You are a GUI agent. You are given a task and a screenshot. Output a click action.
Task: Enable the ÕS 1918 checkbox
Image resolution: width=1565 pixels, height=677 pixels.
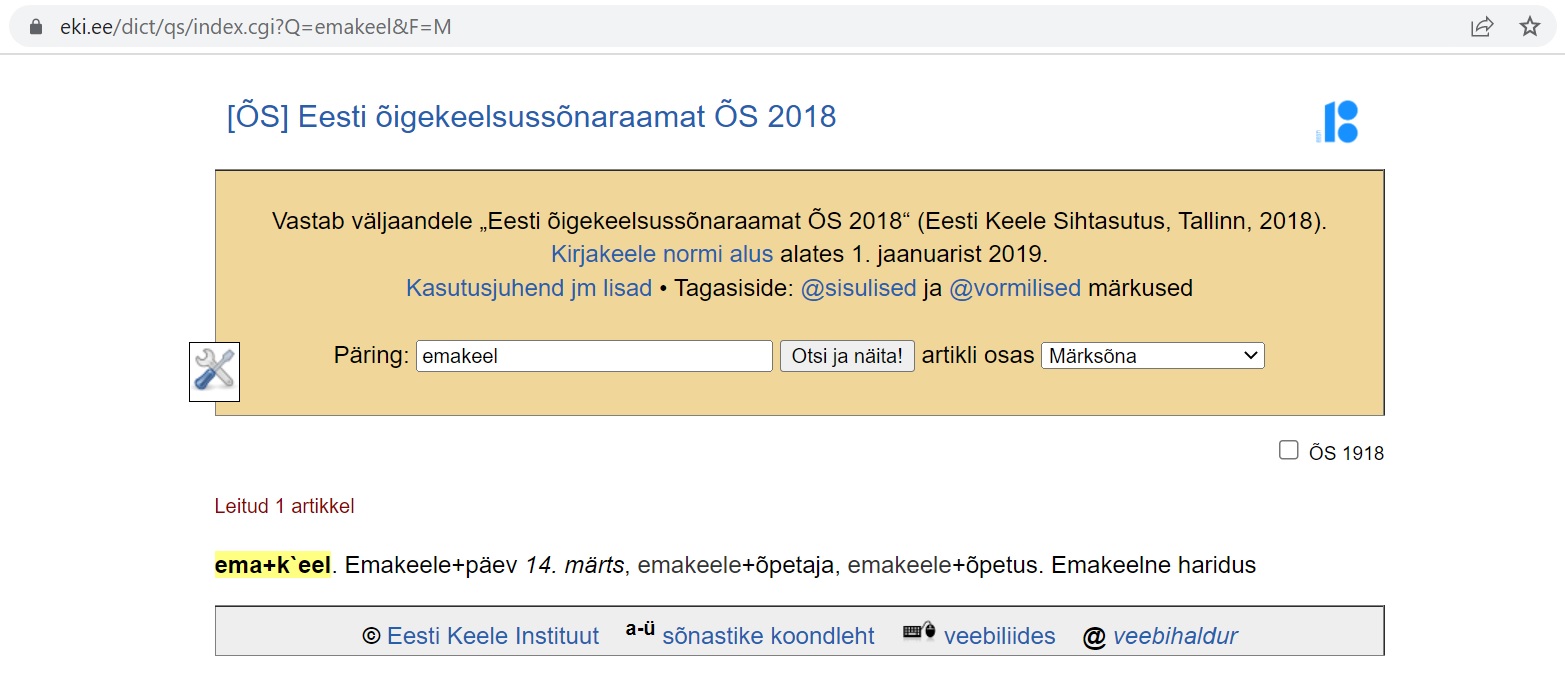pyautogui.click(x=1289, y=452)
